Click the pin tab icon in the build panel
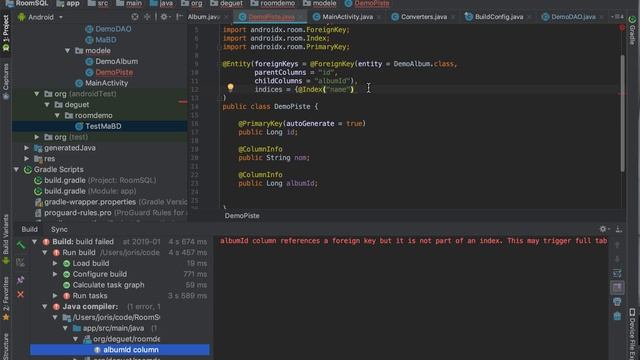 coord(20,280)
